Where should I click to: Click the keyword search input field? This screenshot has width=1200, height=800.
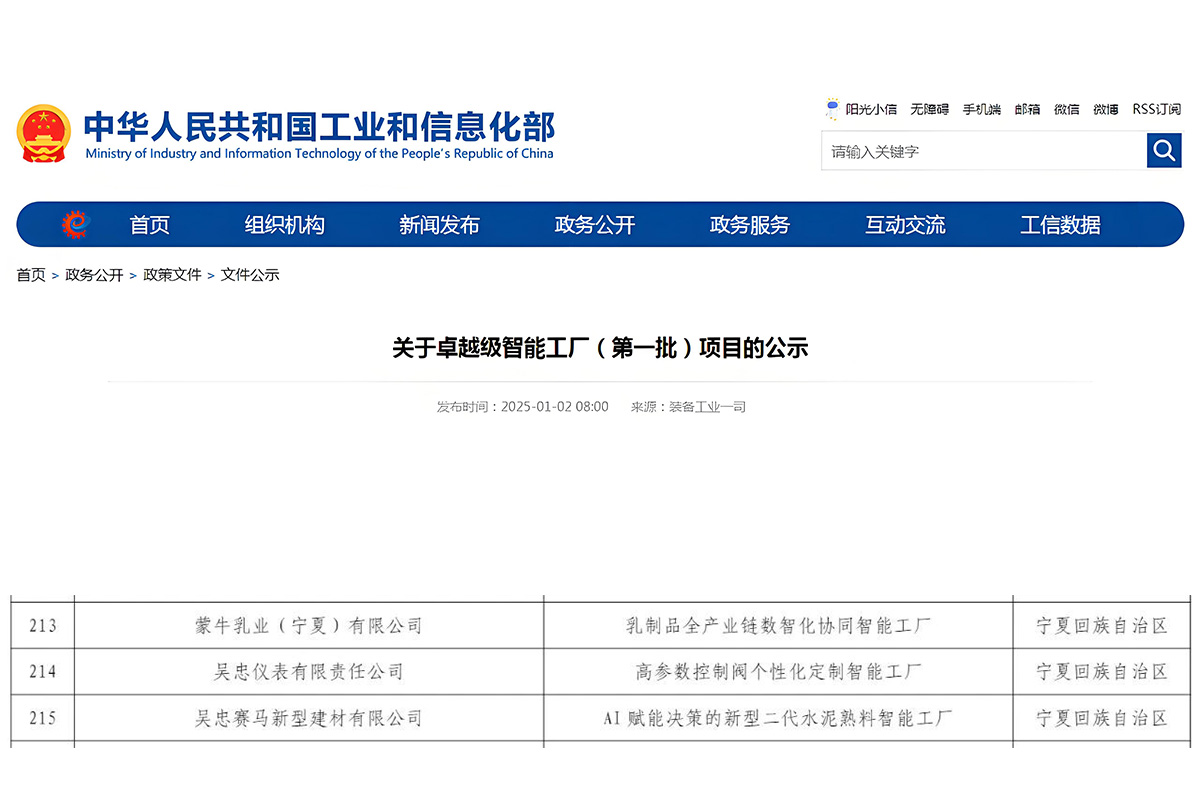click(983, 152)
